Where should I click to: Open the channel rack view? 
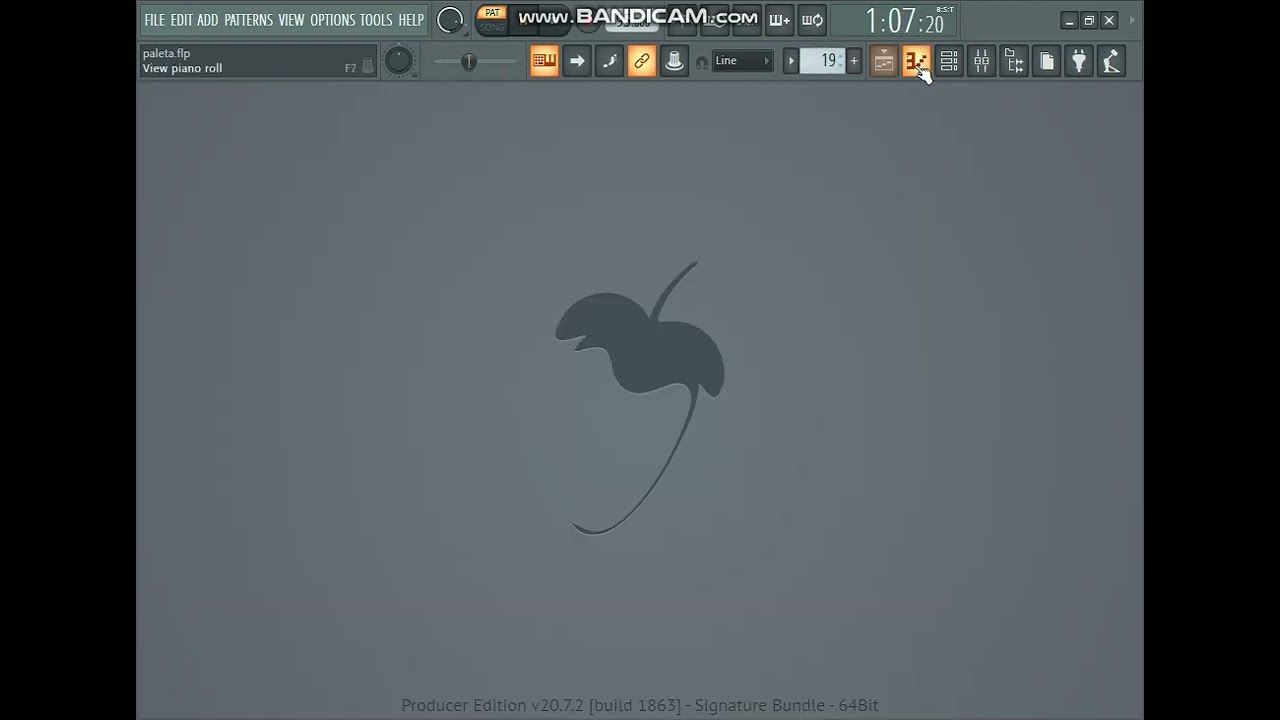949,61
